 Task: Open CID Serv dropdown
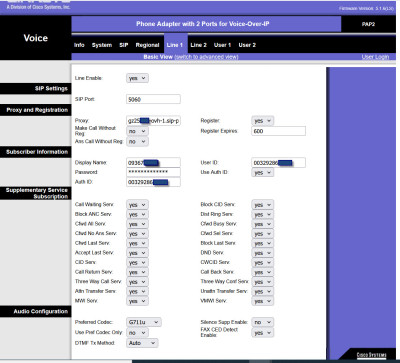click(x=137, y=263)
